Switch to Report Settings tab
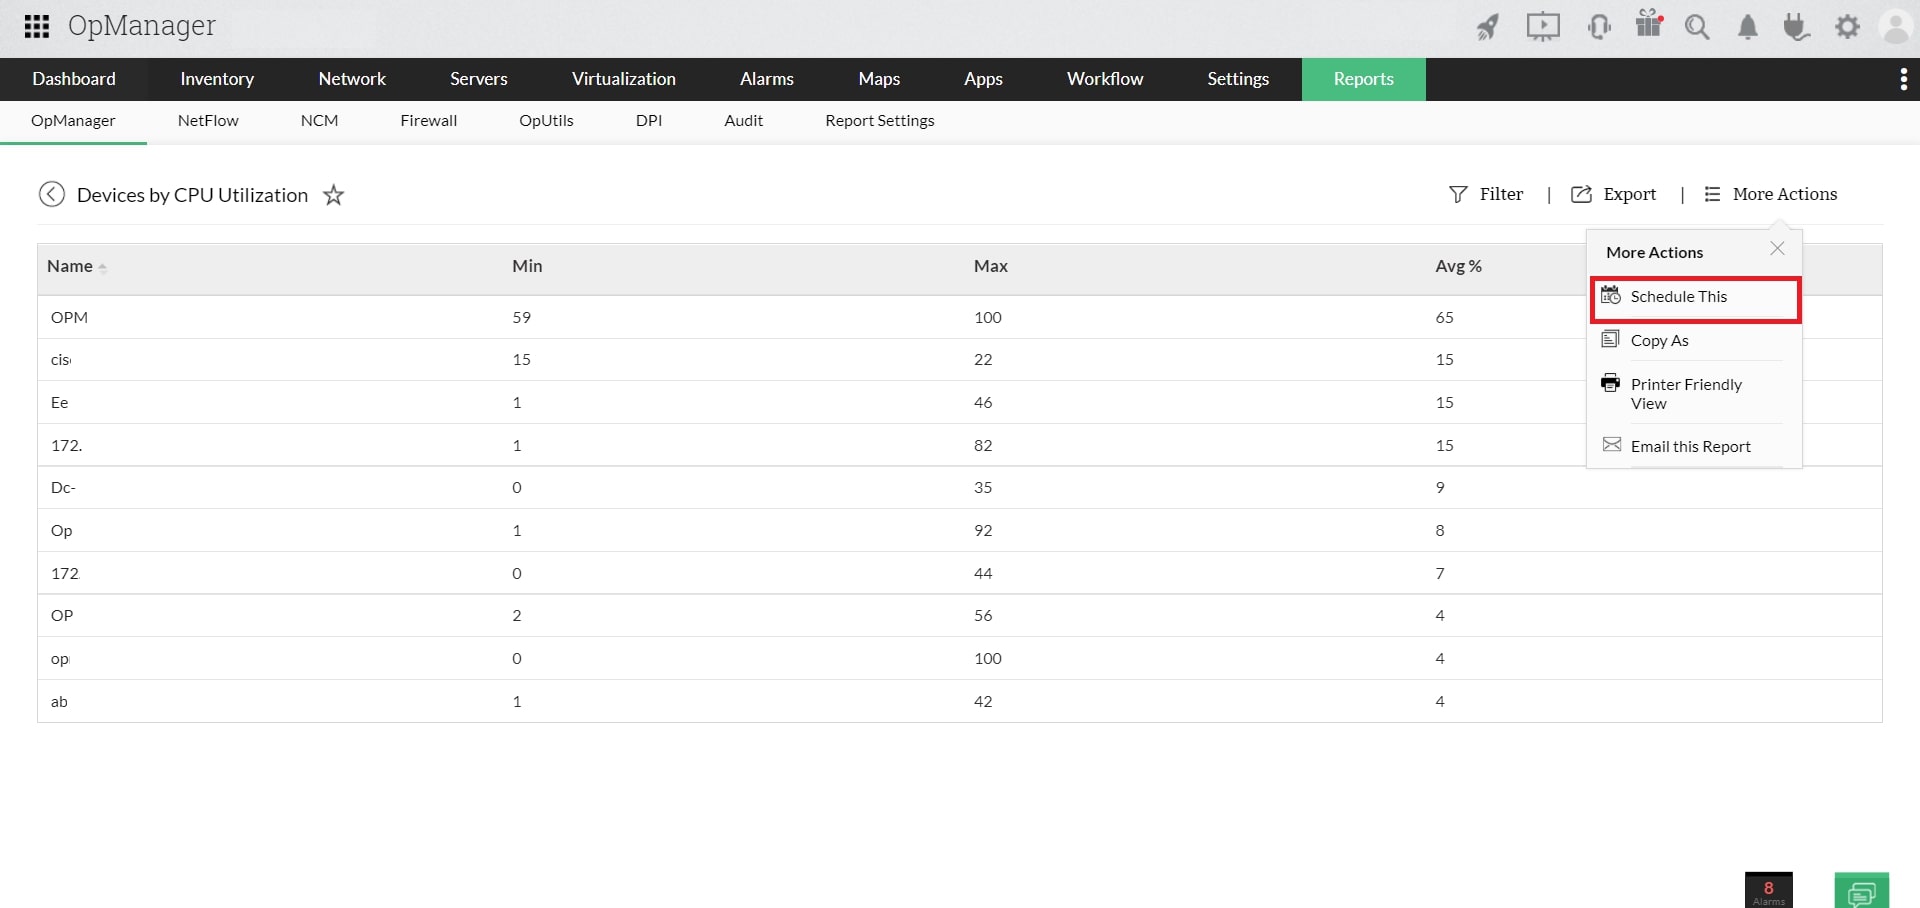This screenshot has height=908, width=1920. pos(879,120)
